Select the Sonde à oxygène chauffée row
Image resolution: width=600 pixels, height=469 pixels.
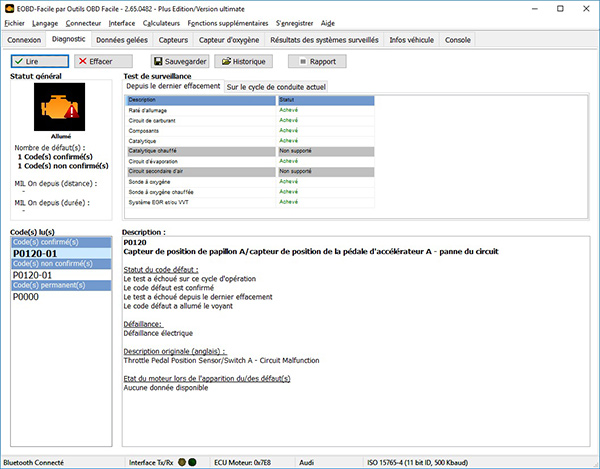tap(250, 192)
